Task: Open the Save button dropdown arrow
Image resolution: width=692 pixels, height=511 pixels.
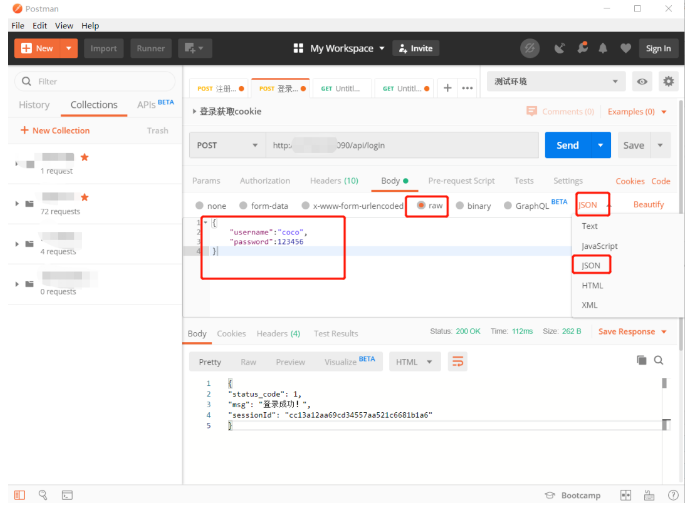Action: click(660, 145)
